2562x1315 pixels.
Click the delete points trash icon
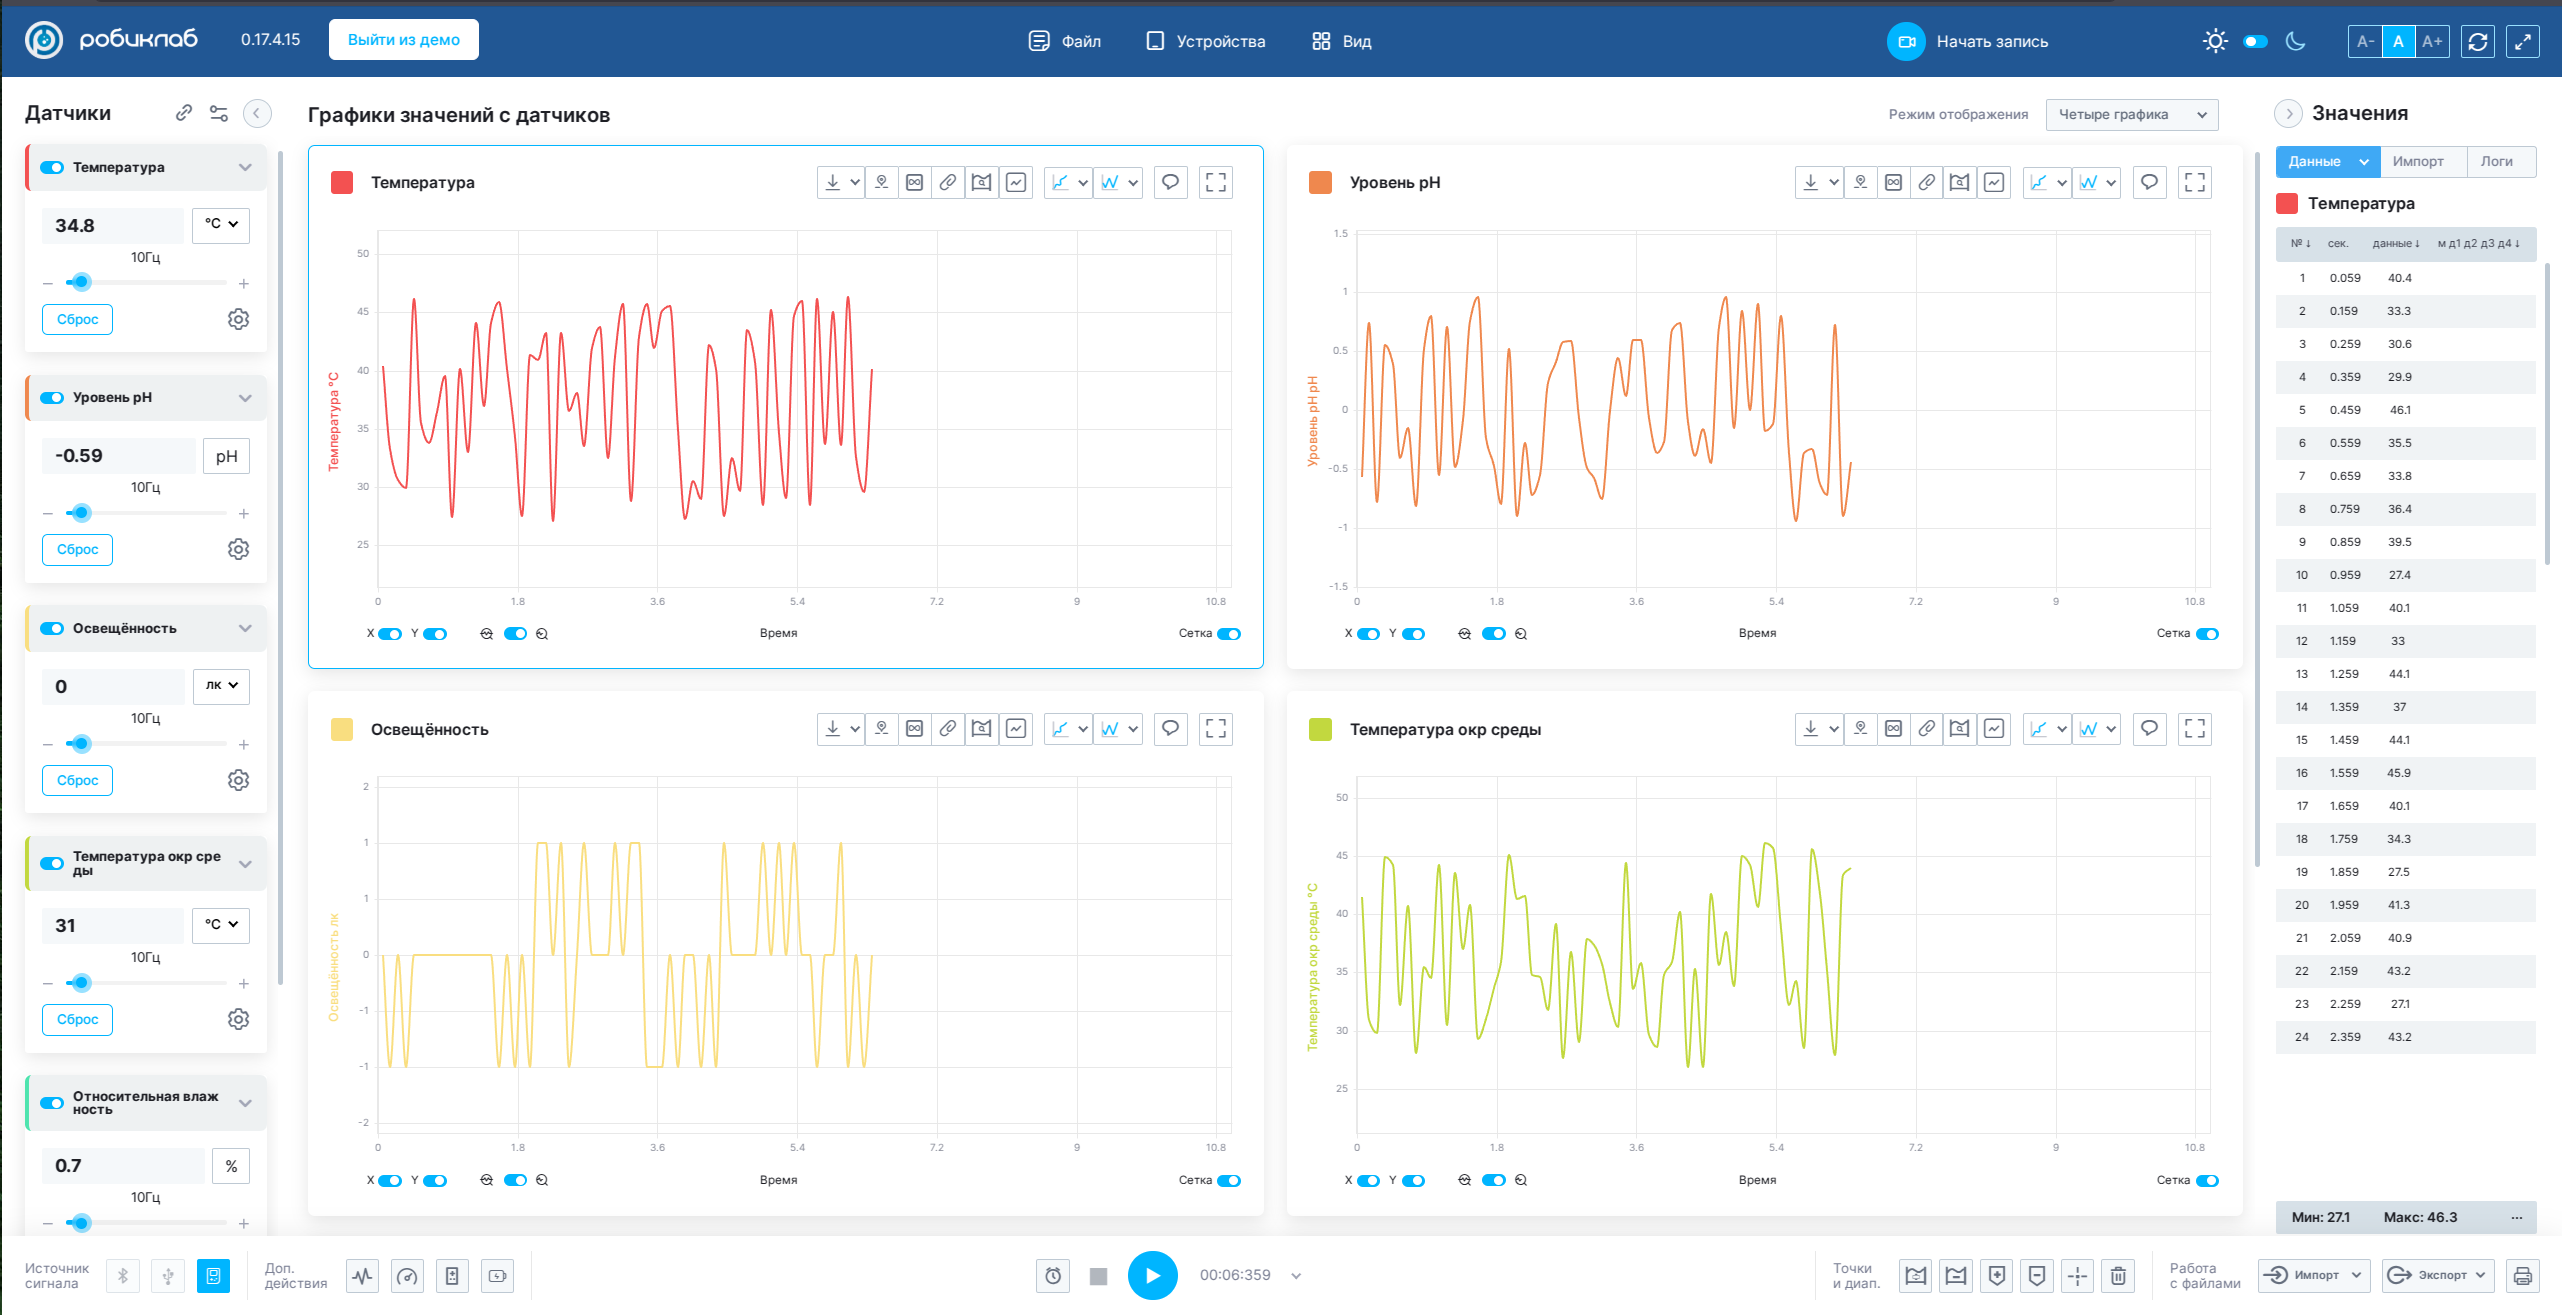pos(2118,1275)
